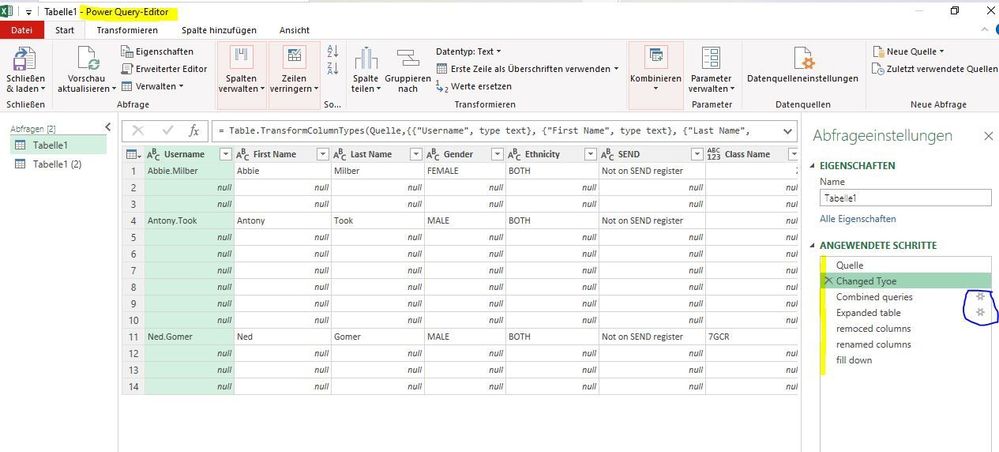Image resolution: width=999 pixels, height=452 pixels.
Task: Open Gender column filter dropdown
Action: pos(497,154)
